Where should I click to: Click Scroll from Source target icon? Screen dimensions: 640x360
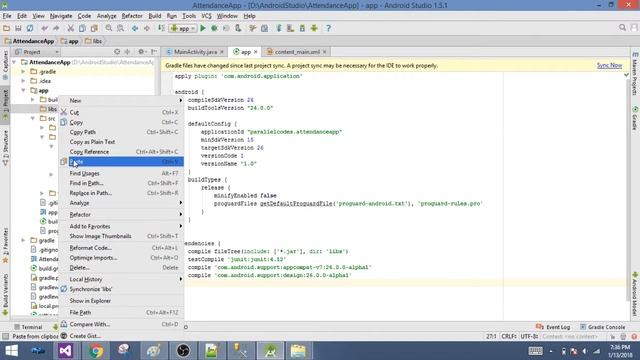coord(117,52)
